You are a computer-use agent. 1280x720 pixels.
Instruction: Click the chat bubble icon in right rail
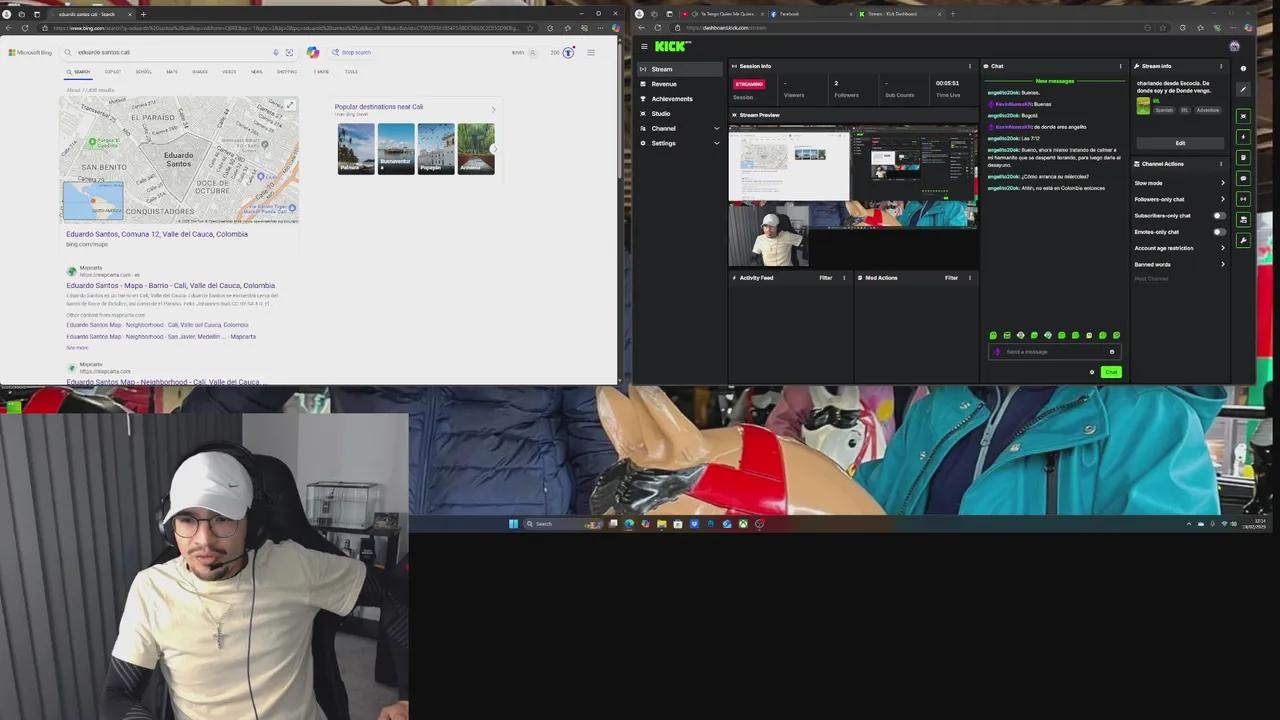click(x=1243, y=178)
